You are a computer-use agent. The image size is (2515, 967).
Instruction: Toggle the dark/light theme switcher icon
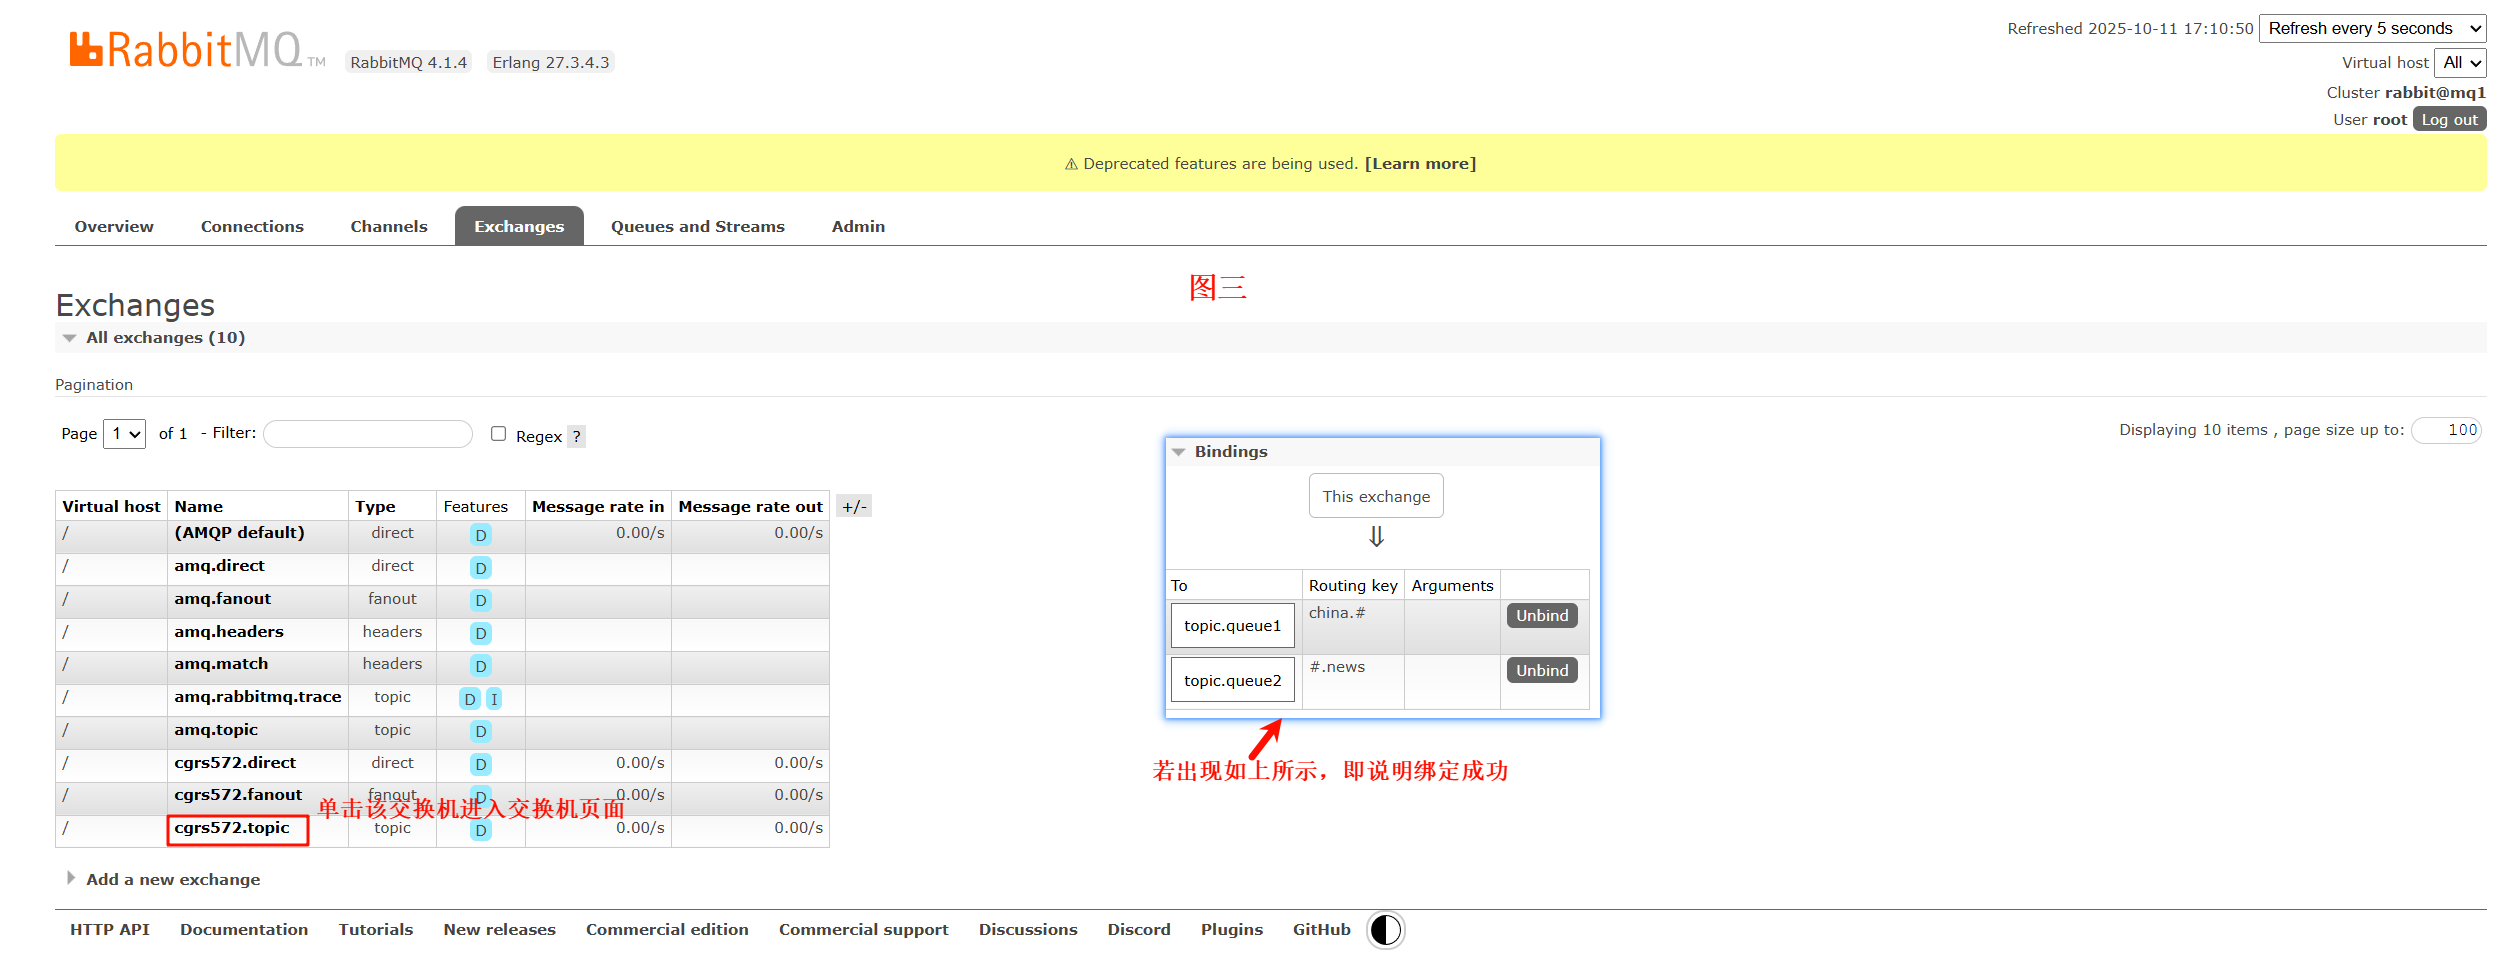point(1385,930)
